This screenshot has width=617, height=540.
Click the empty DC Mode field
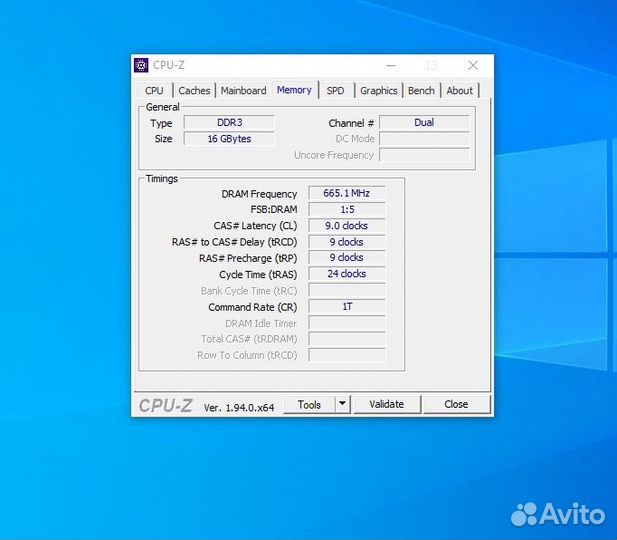coord(424,139)
